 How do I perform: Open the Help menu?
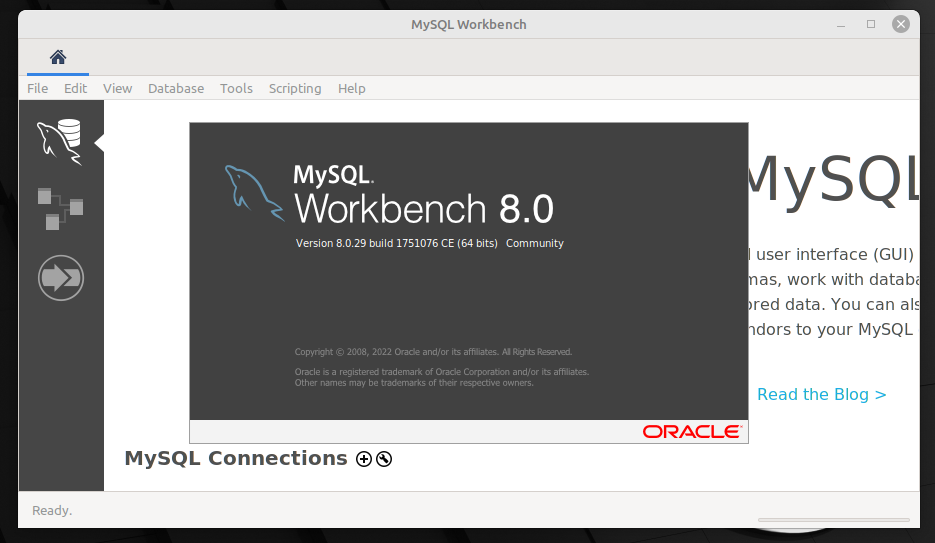[x=352, y=89]
